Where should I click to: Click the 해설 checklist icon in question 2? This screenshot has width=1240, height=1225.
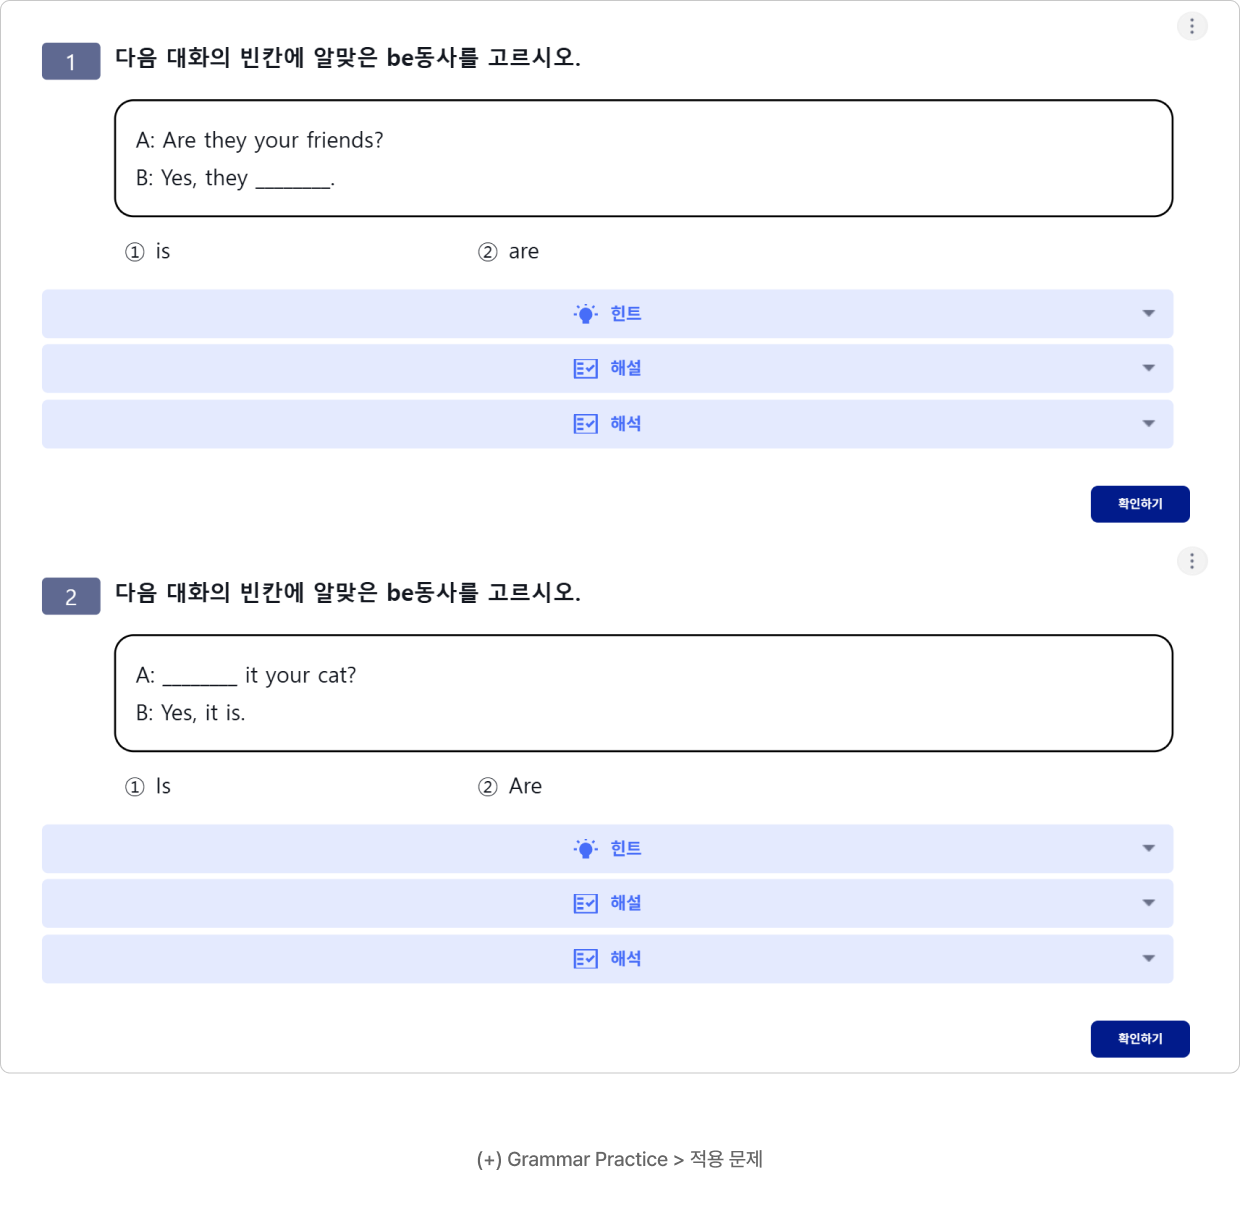click(x=586, y=904)
